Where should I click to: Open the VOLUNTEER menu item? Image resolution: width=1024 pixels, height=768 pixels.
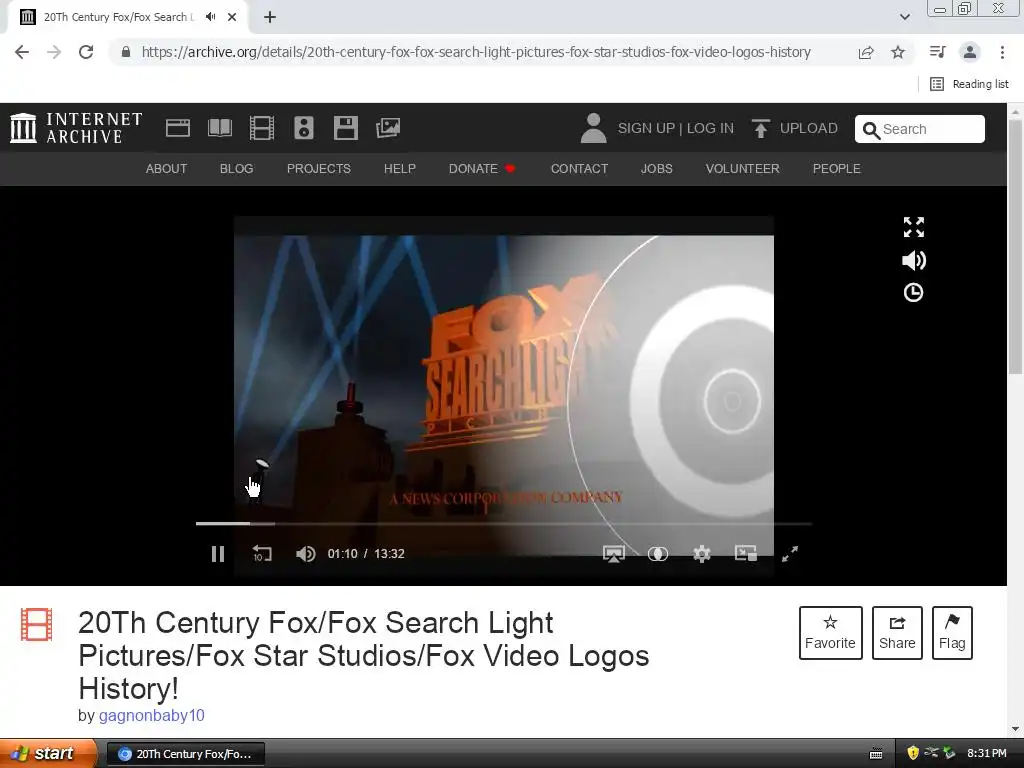743,168
